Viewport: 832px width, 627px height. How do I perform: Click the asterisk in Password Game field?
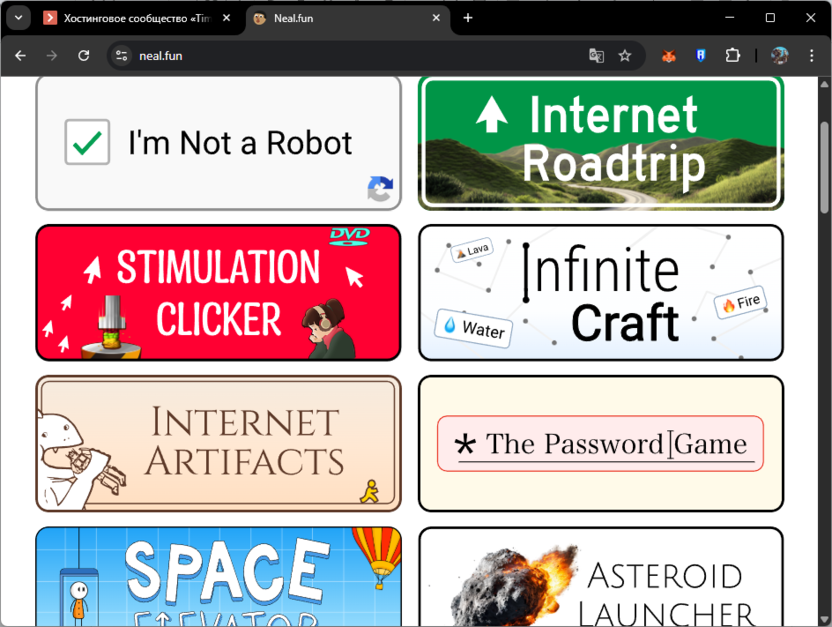click(464, 445)
